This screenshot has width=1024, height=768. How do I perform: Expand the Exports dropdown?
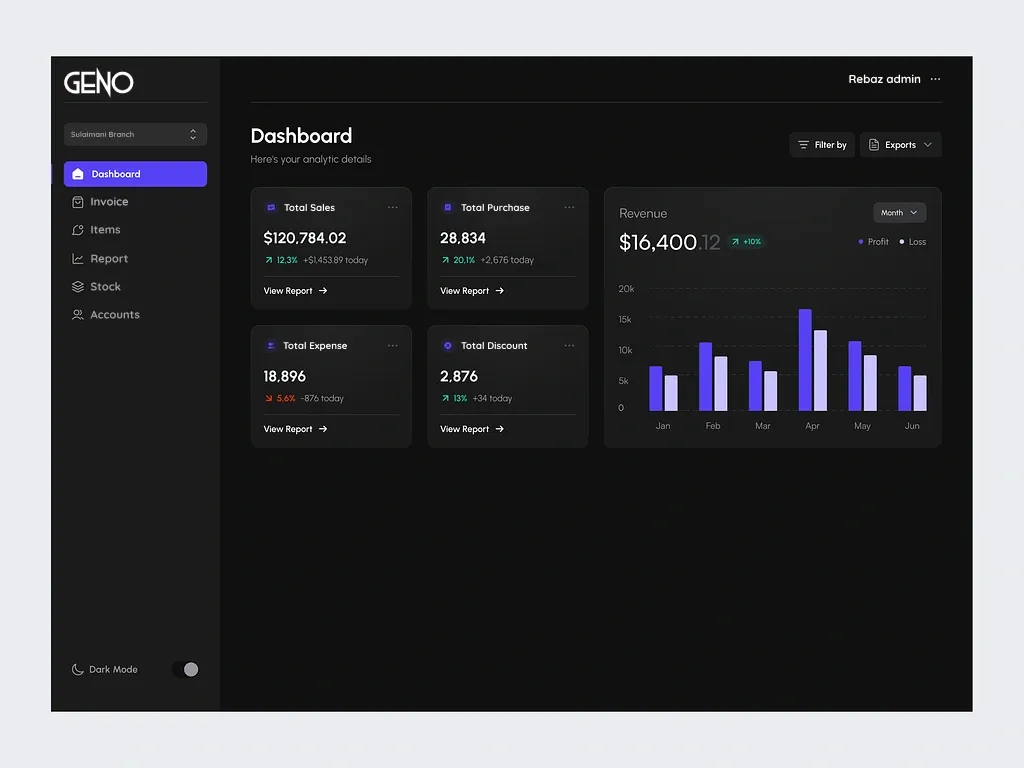[899, 144]
